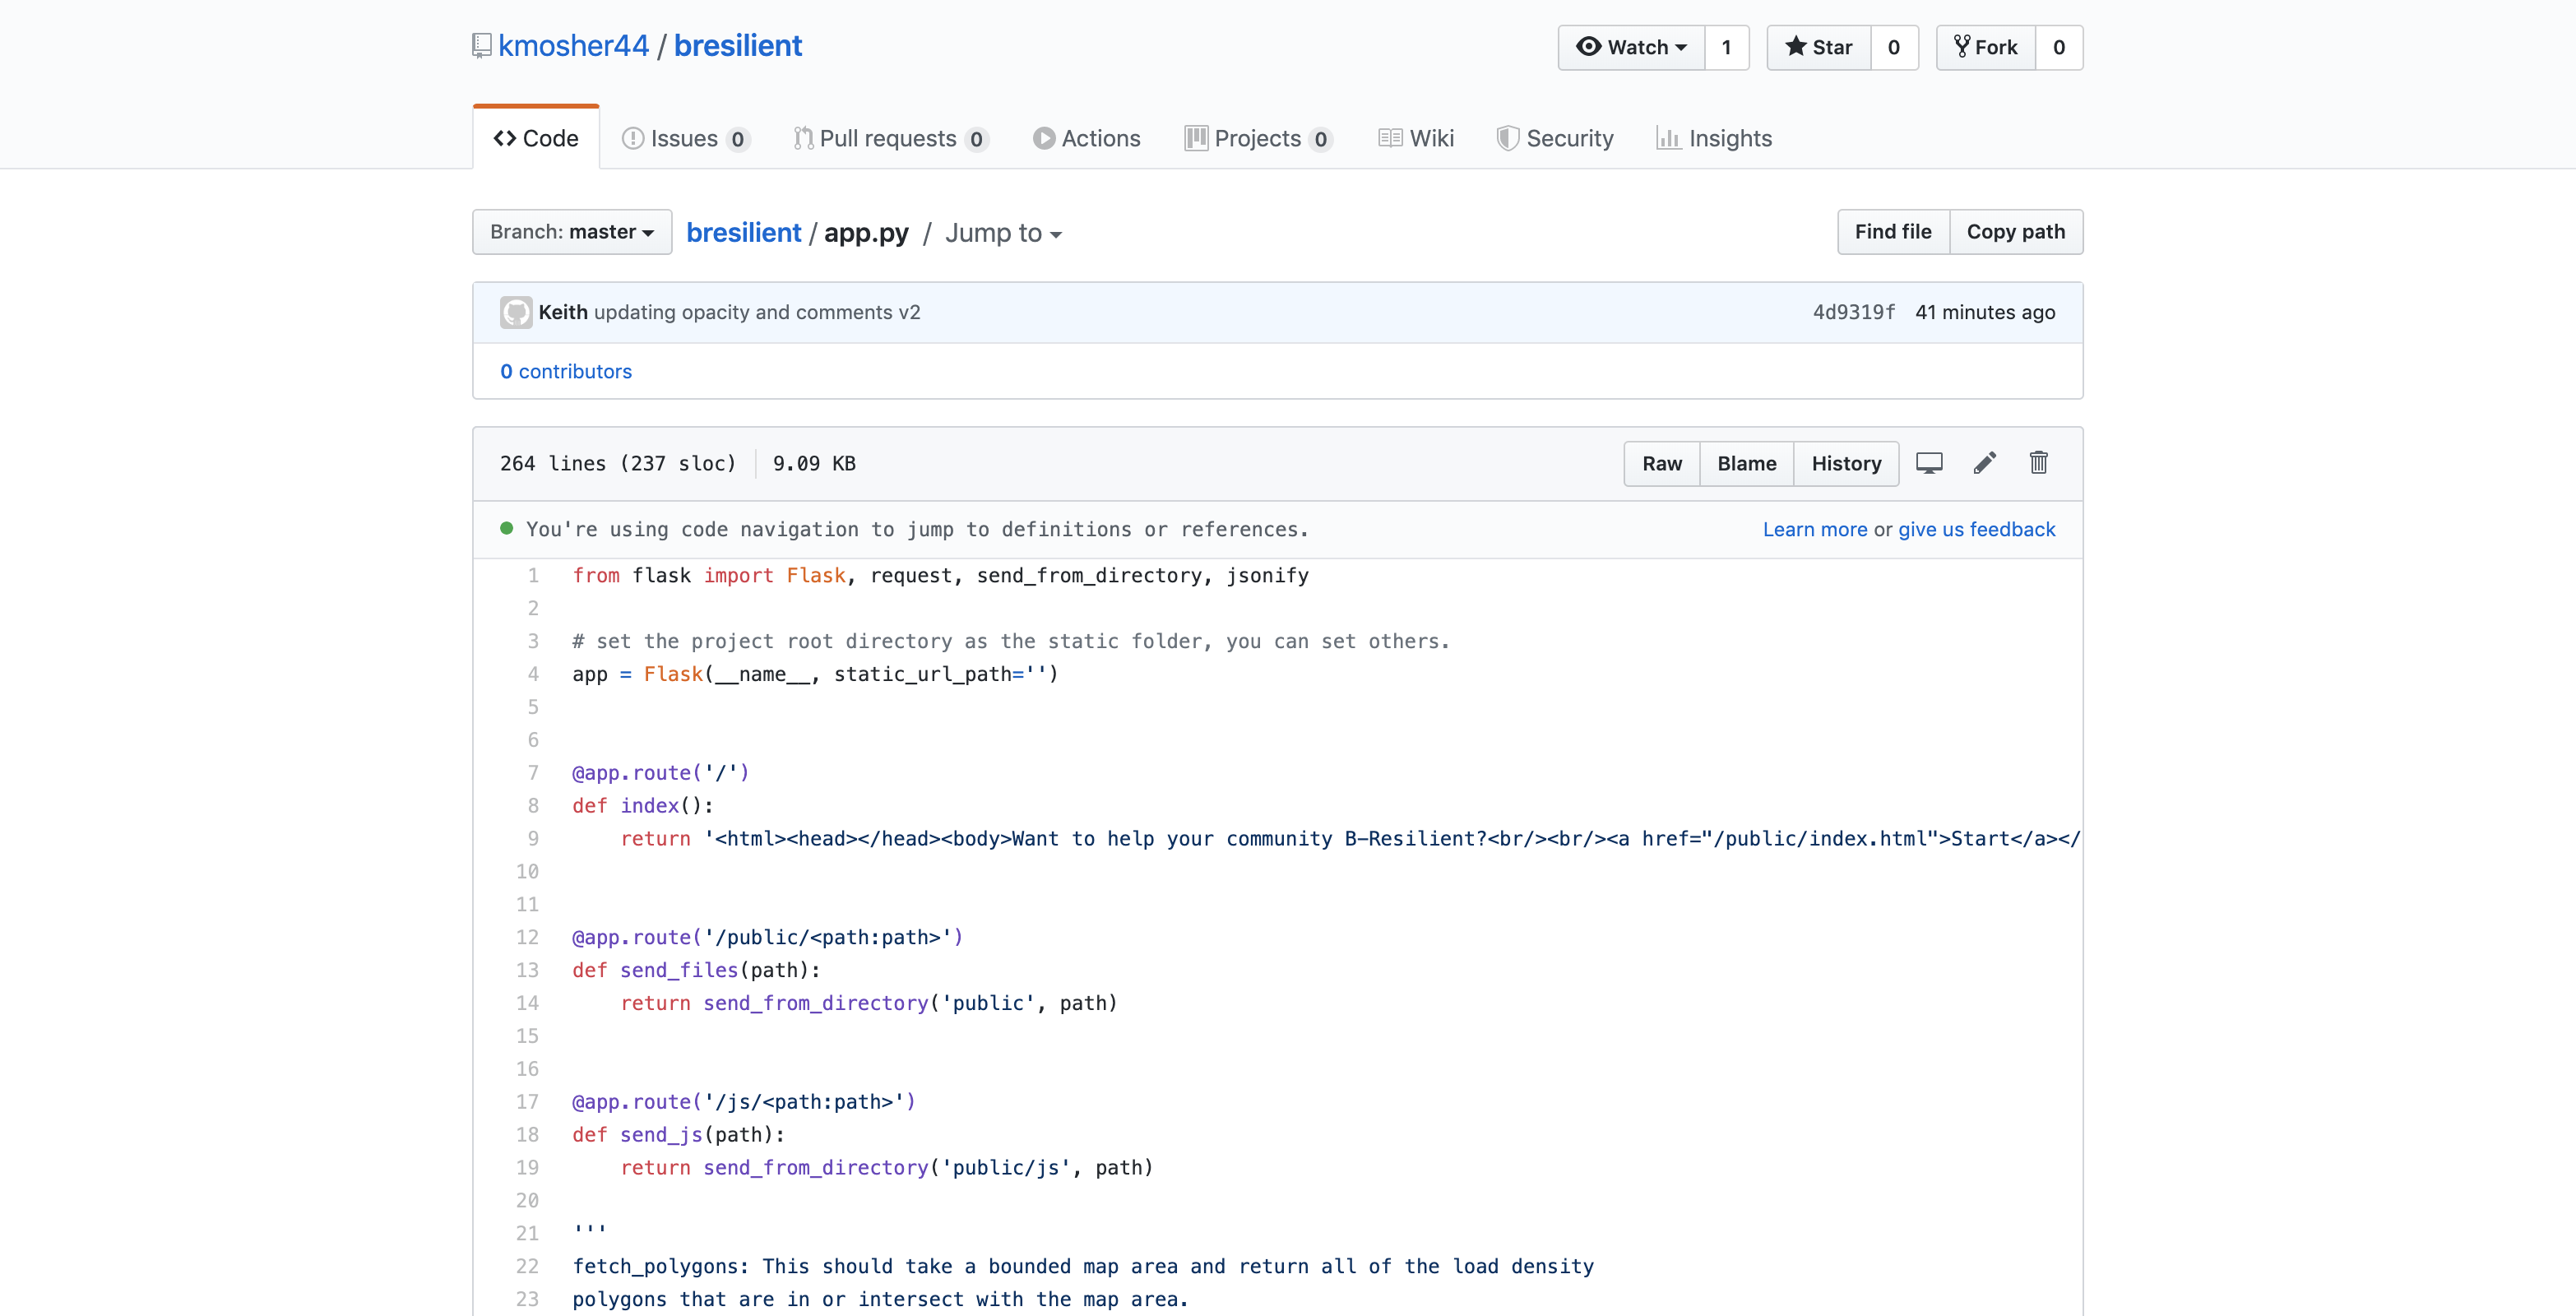
Task: Click the trash delete file icon
Action: coord(2038,463)
